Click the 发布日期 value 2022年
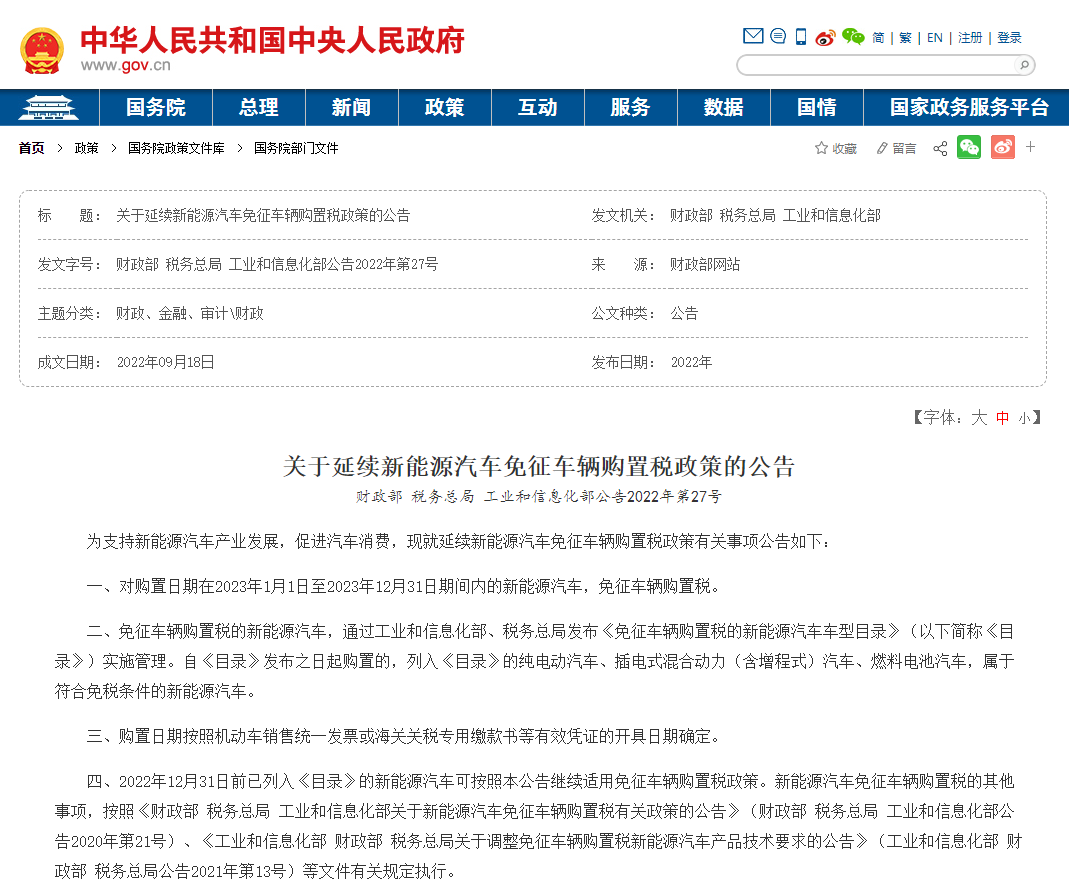The height and width of the screenshot is (892, 1069). pos(691,362)
